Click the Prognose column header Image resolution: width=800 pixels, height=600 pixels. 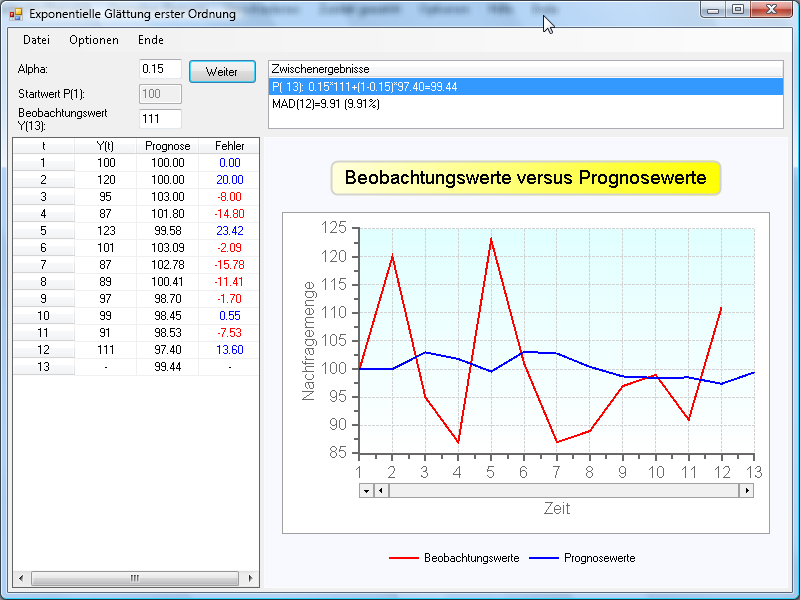pos(167,146)
